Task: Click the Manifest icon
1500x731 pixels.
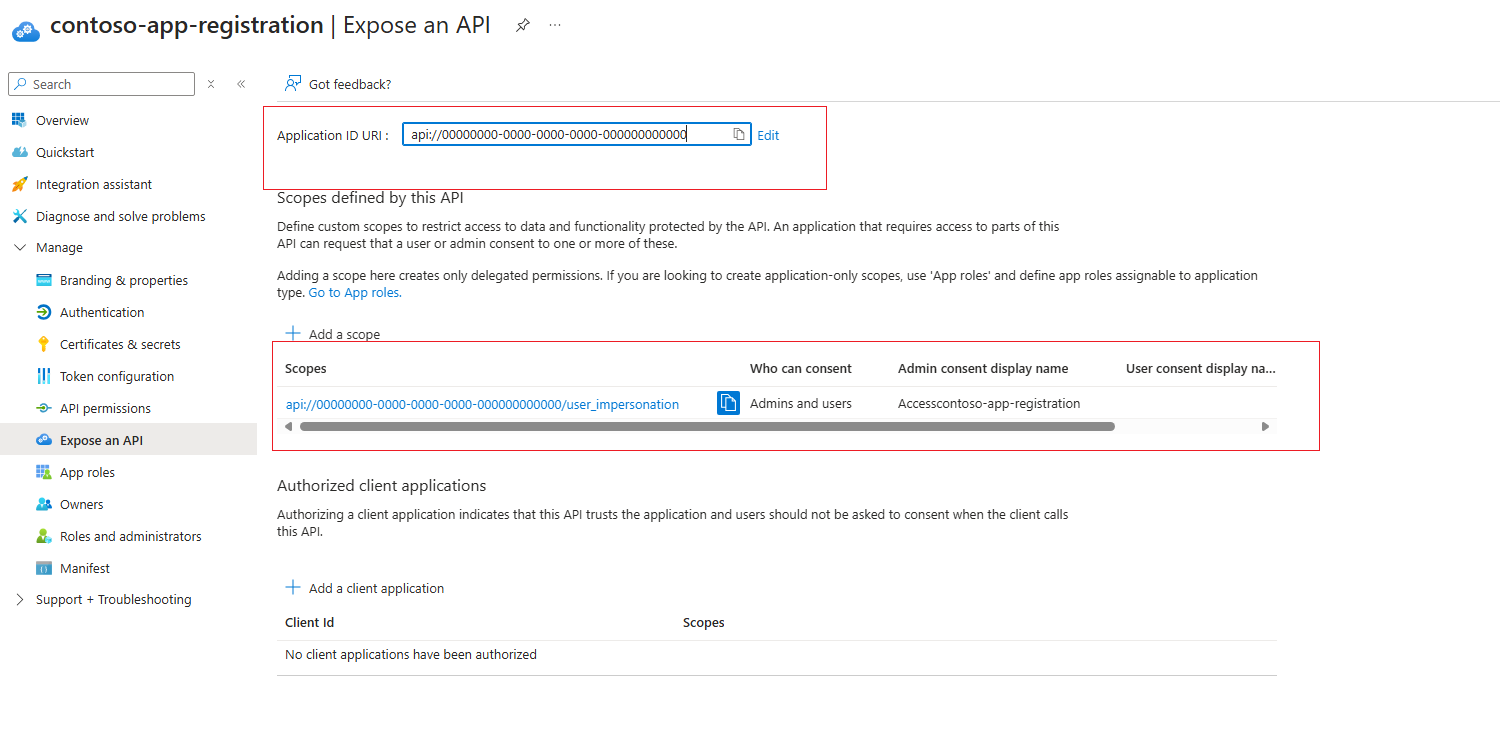Action: (x=43, y=568)
